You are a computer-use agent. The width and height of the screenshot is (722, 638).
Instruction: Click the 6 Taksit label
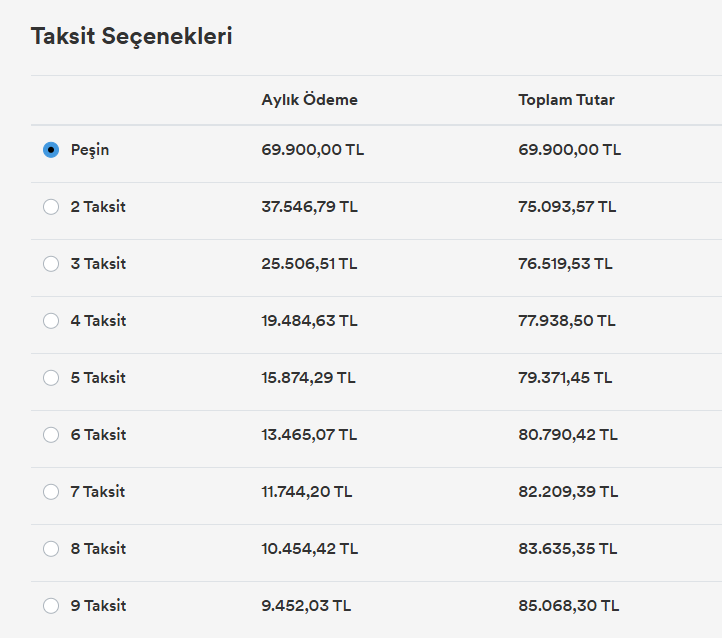click(x=98, y=435)
